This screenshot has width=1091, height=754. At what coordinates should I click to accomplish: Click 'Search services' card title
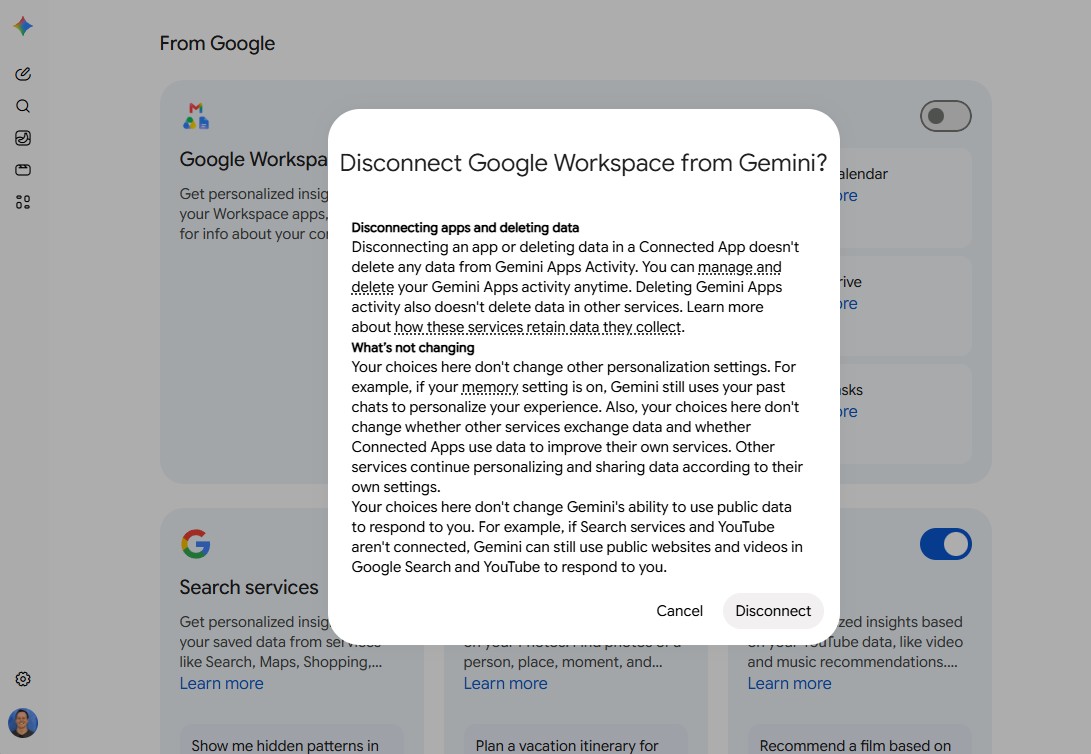click(x=249, y=587)
